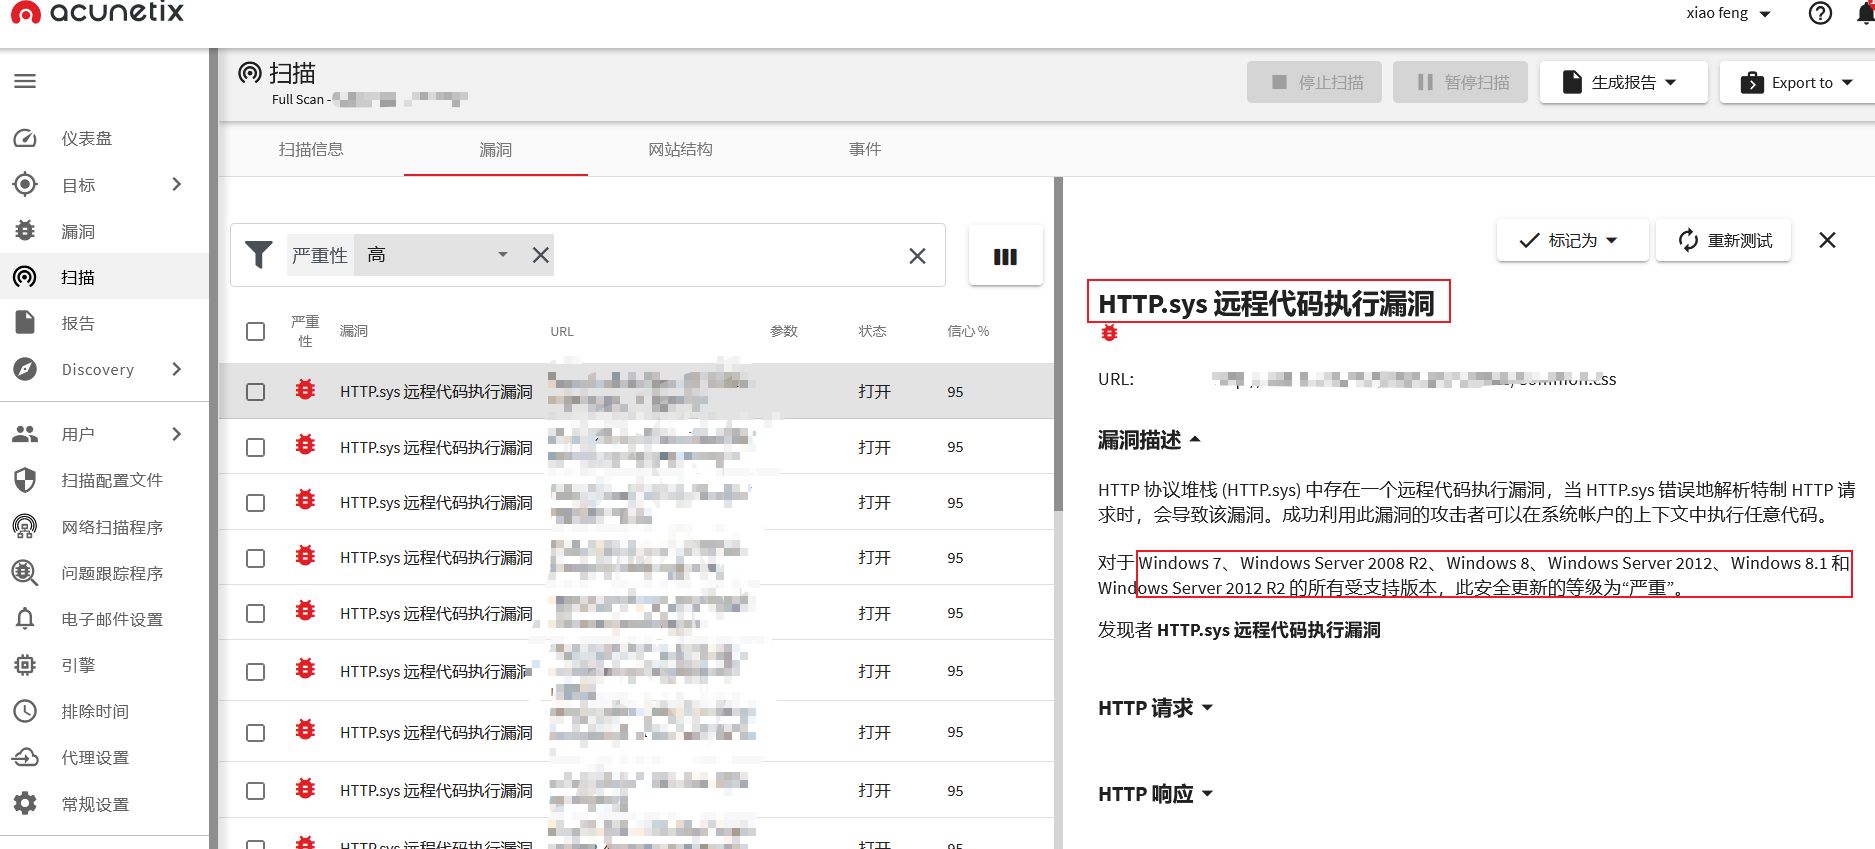Viewport: 1875px width, 849px height.
Task: Open the hamburger menu in sidebar
Action: coord(25,81)
